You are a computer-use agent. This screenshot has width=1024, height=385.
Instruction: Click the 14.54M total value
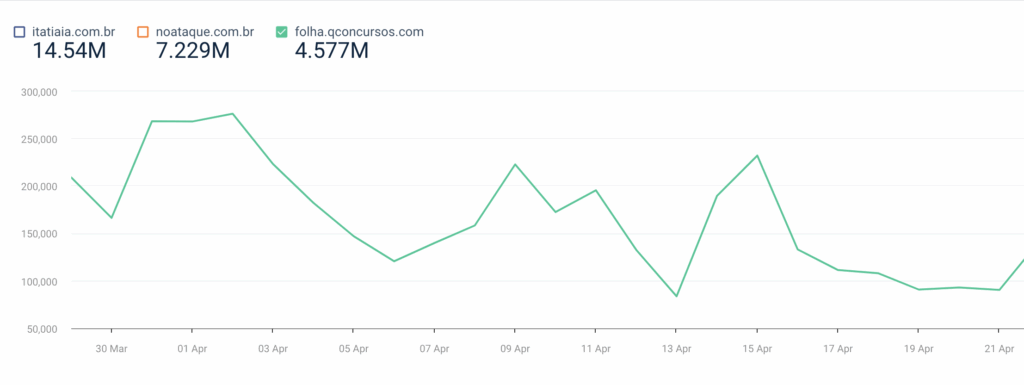click(69, 50)
